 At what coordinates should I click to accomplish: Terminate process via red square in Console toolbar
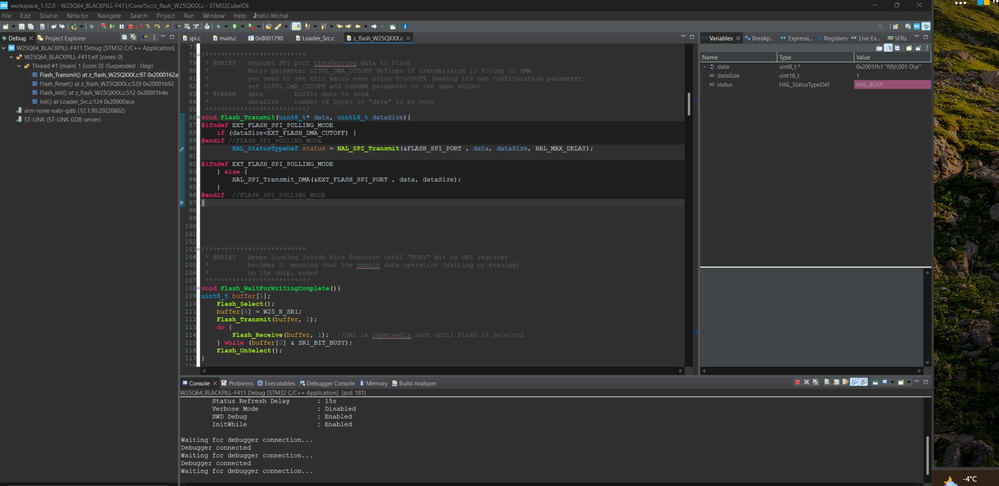(x=798, y=382)
